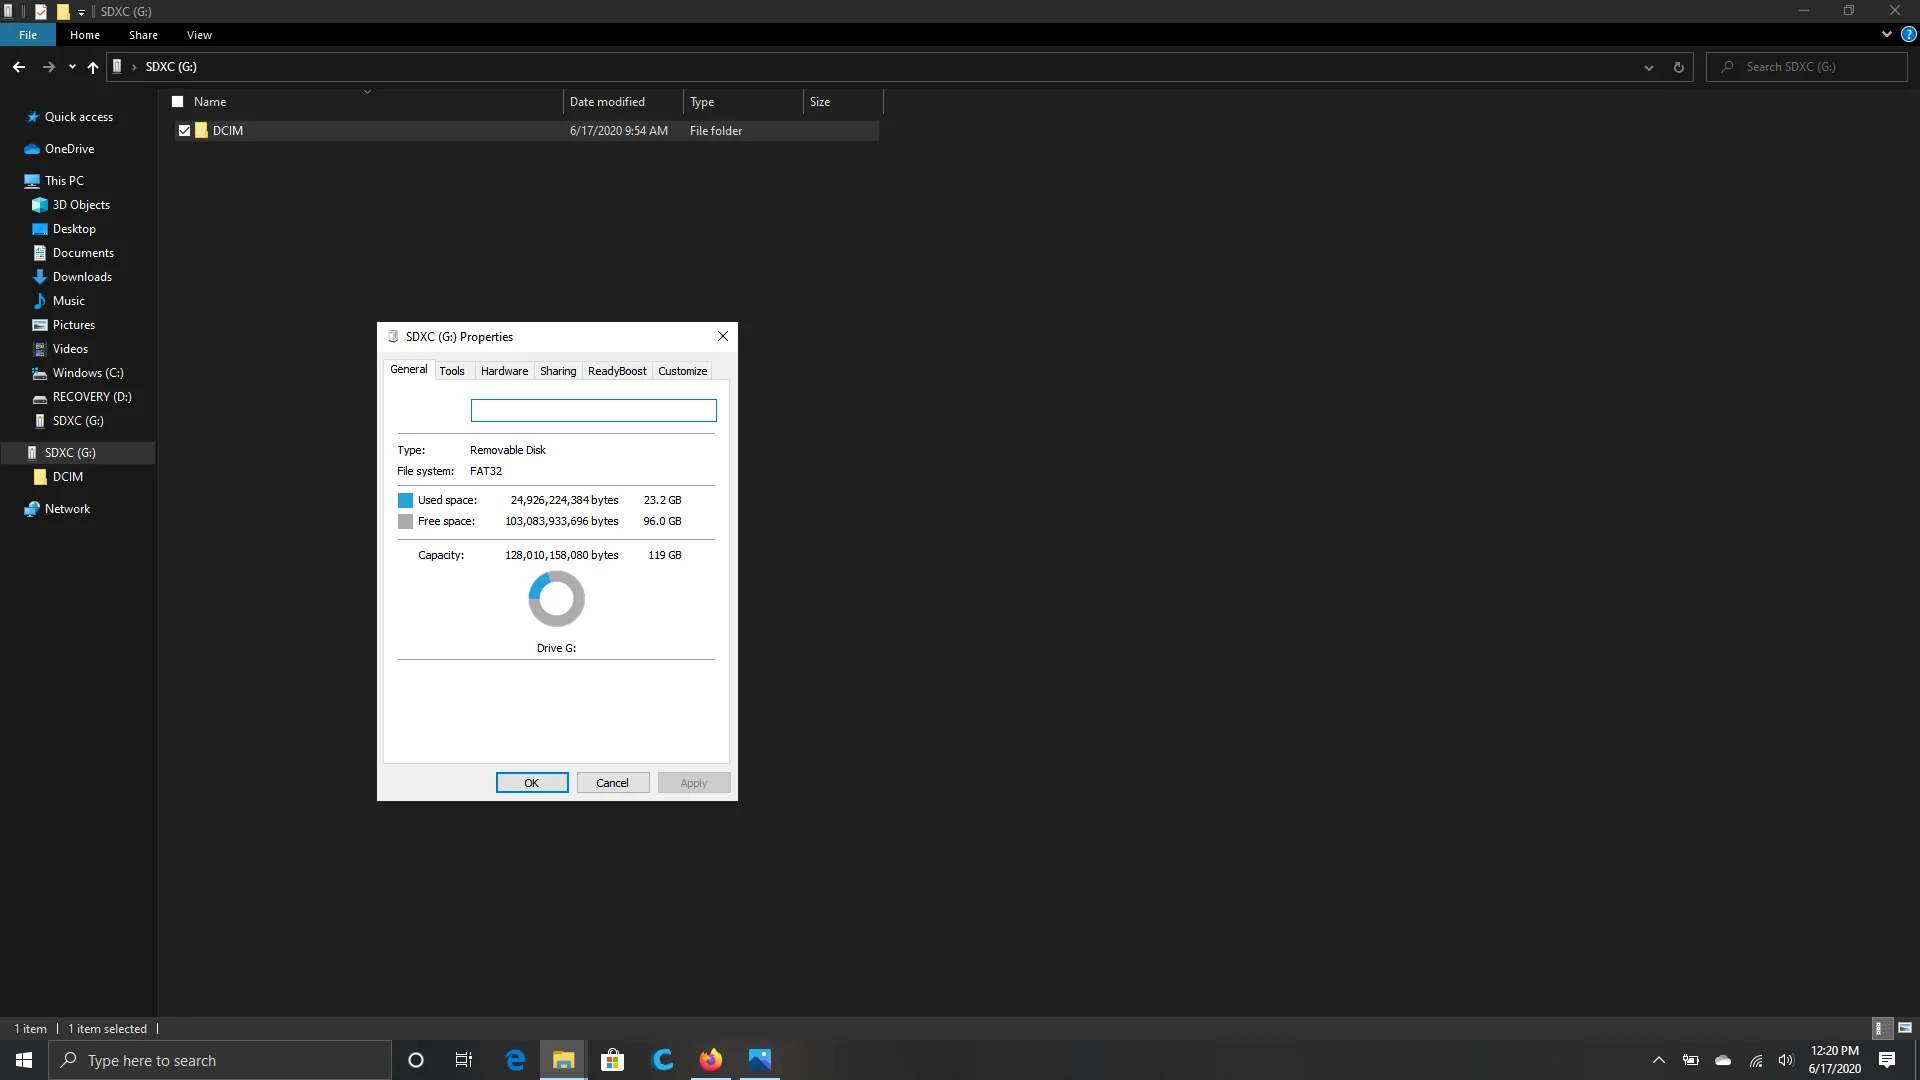Go back with the Explorer back arrow

[19, 67]
